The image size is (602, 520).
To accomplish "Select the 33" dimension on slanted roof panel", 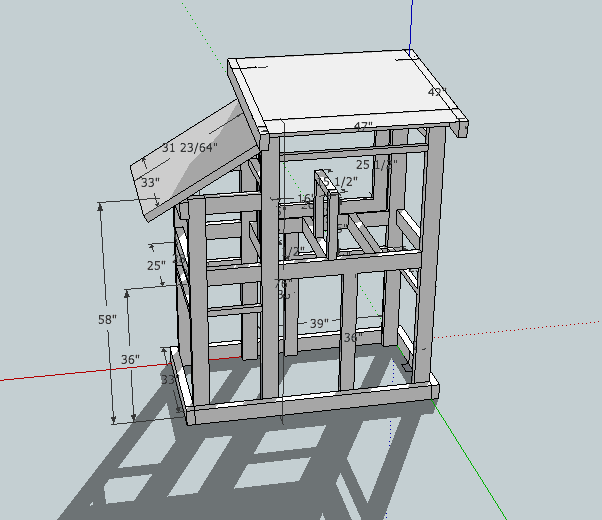I will pyautogui.click(x=150, y=182).
